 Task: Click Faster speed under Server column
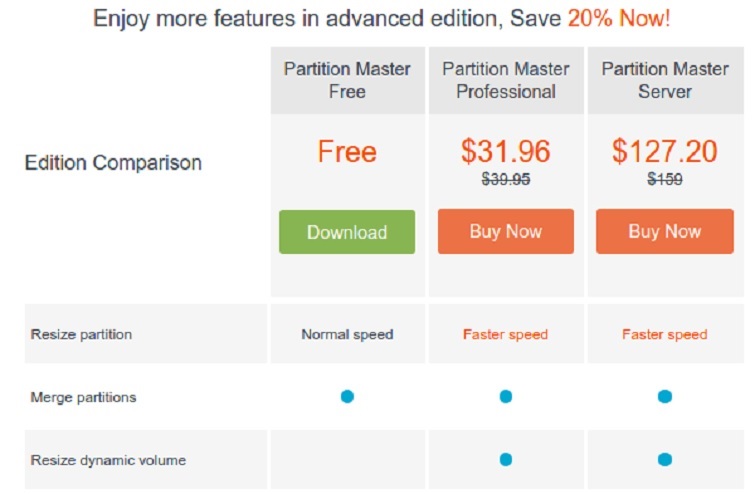click(664, 334)
